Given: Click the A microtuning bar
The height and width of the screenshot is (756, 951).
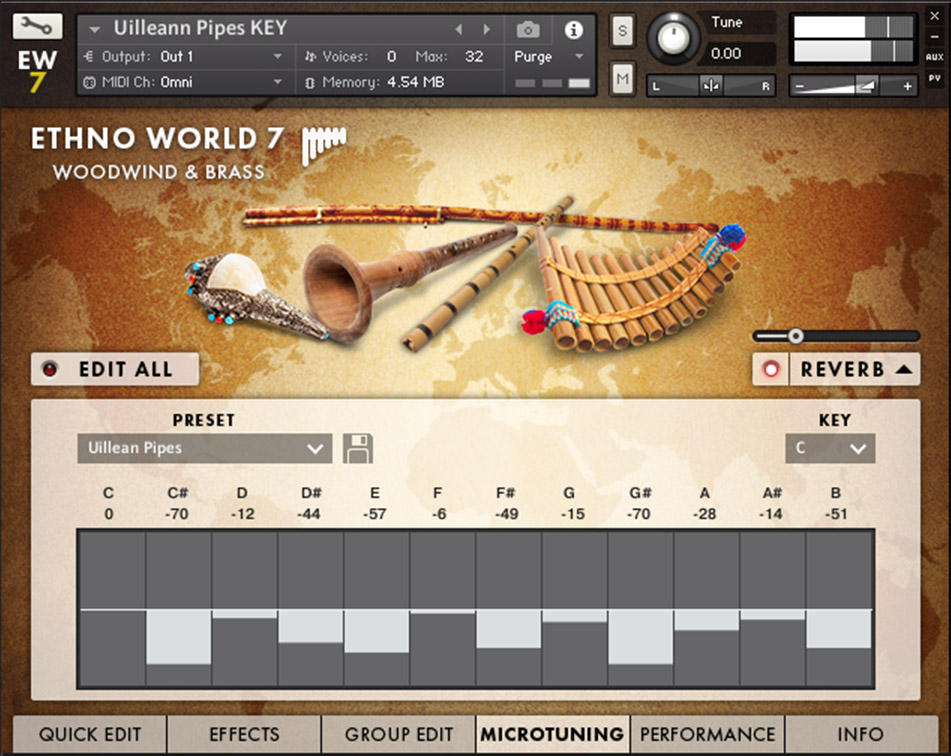Looking at the screenshot, I should [707, 620].
